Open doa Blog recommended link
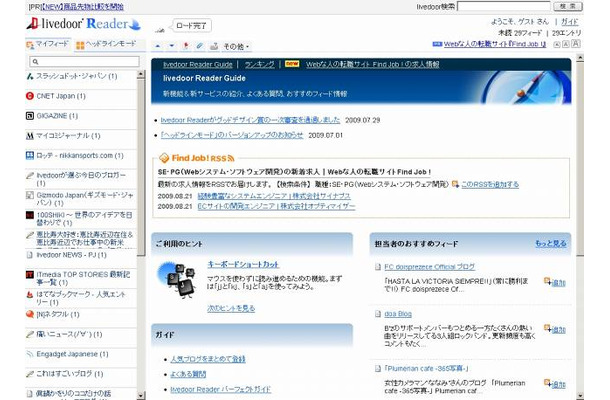The width and height of the screenshot is (610, 400). pyautogui.click(x=398, y=314)
